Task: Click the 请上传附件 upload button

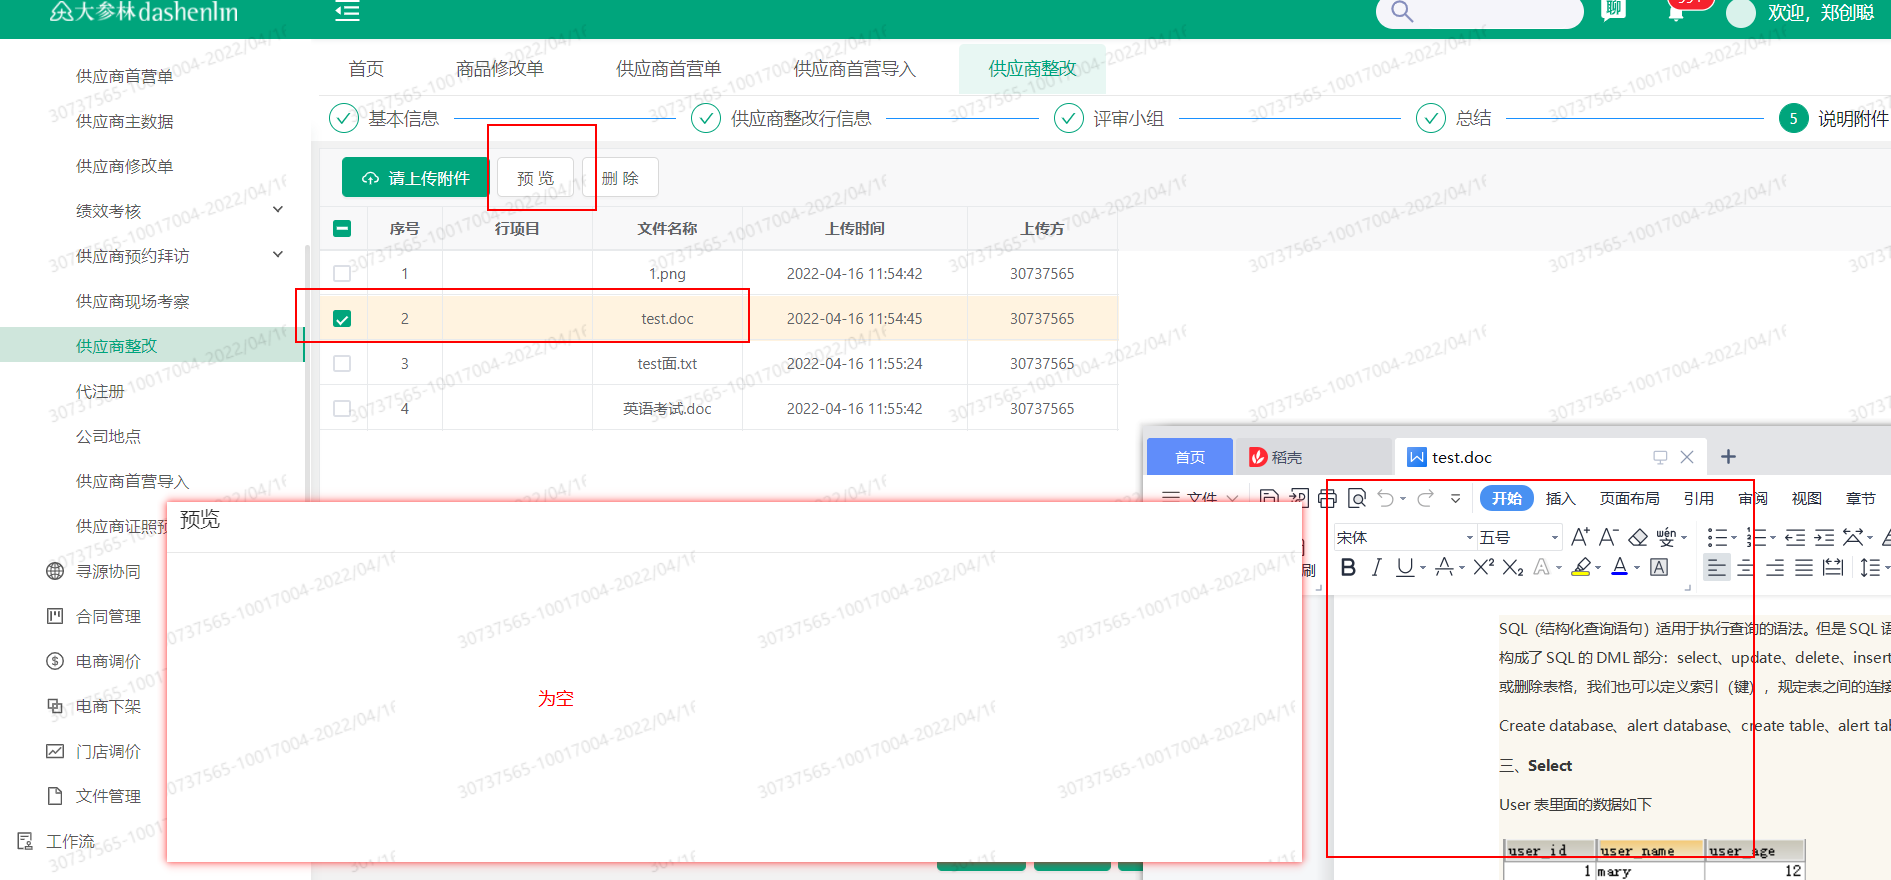Action: click(415, 178)
